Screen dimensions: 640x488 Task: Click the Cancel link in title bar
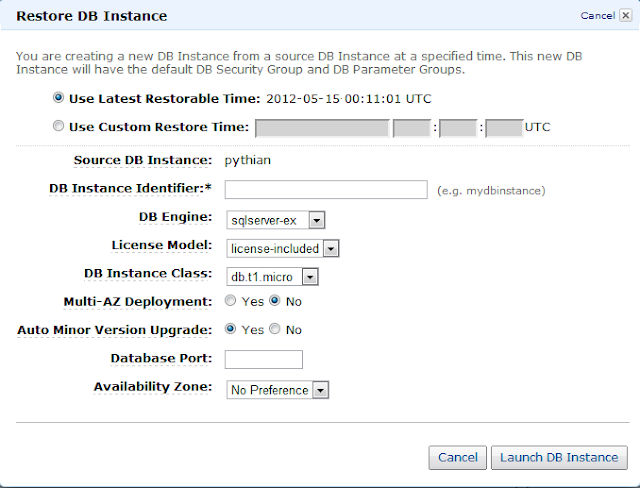coord(596,16)
